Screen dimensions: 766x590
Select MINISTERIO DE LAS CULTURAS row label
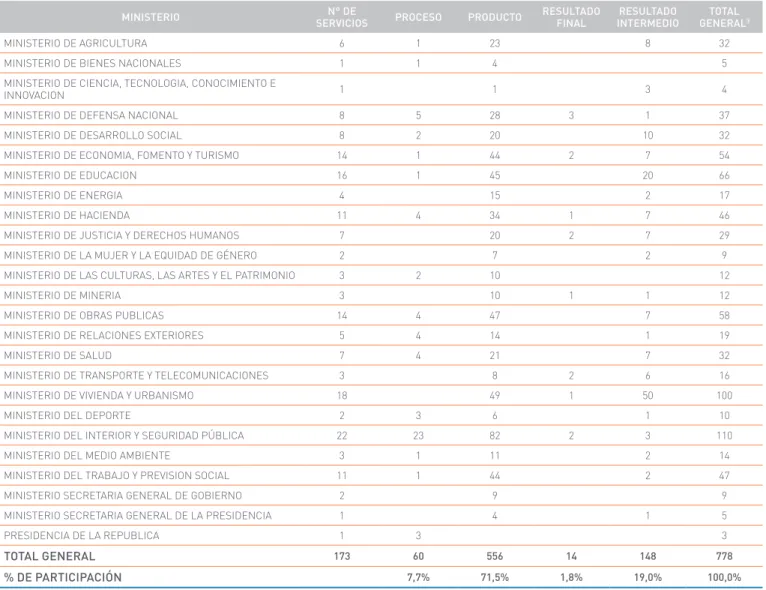coord(149,275)
